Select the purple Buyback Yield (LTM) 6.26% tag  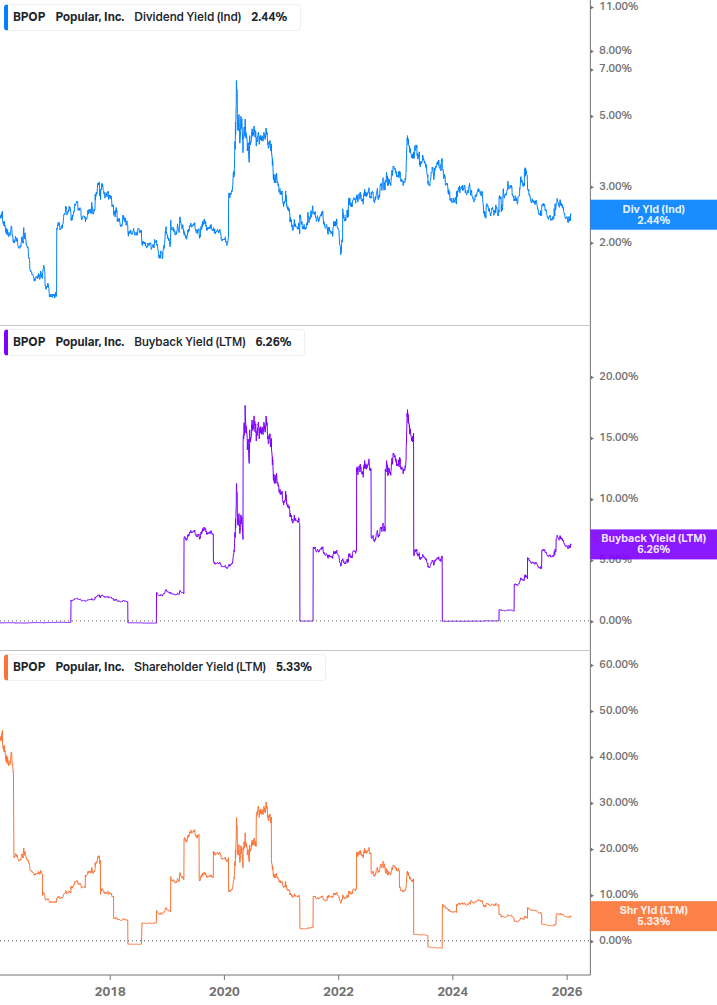pos(653,544)
